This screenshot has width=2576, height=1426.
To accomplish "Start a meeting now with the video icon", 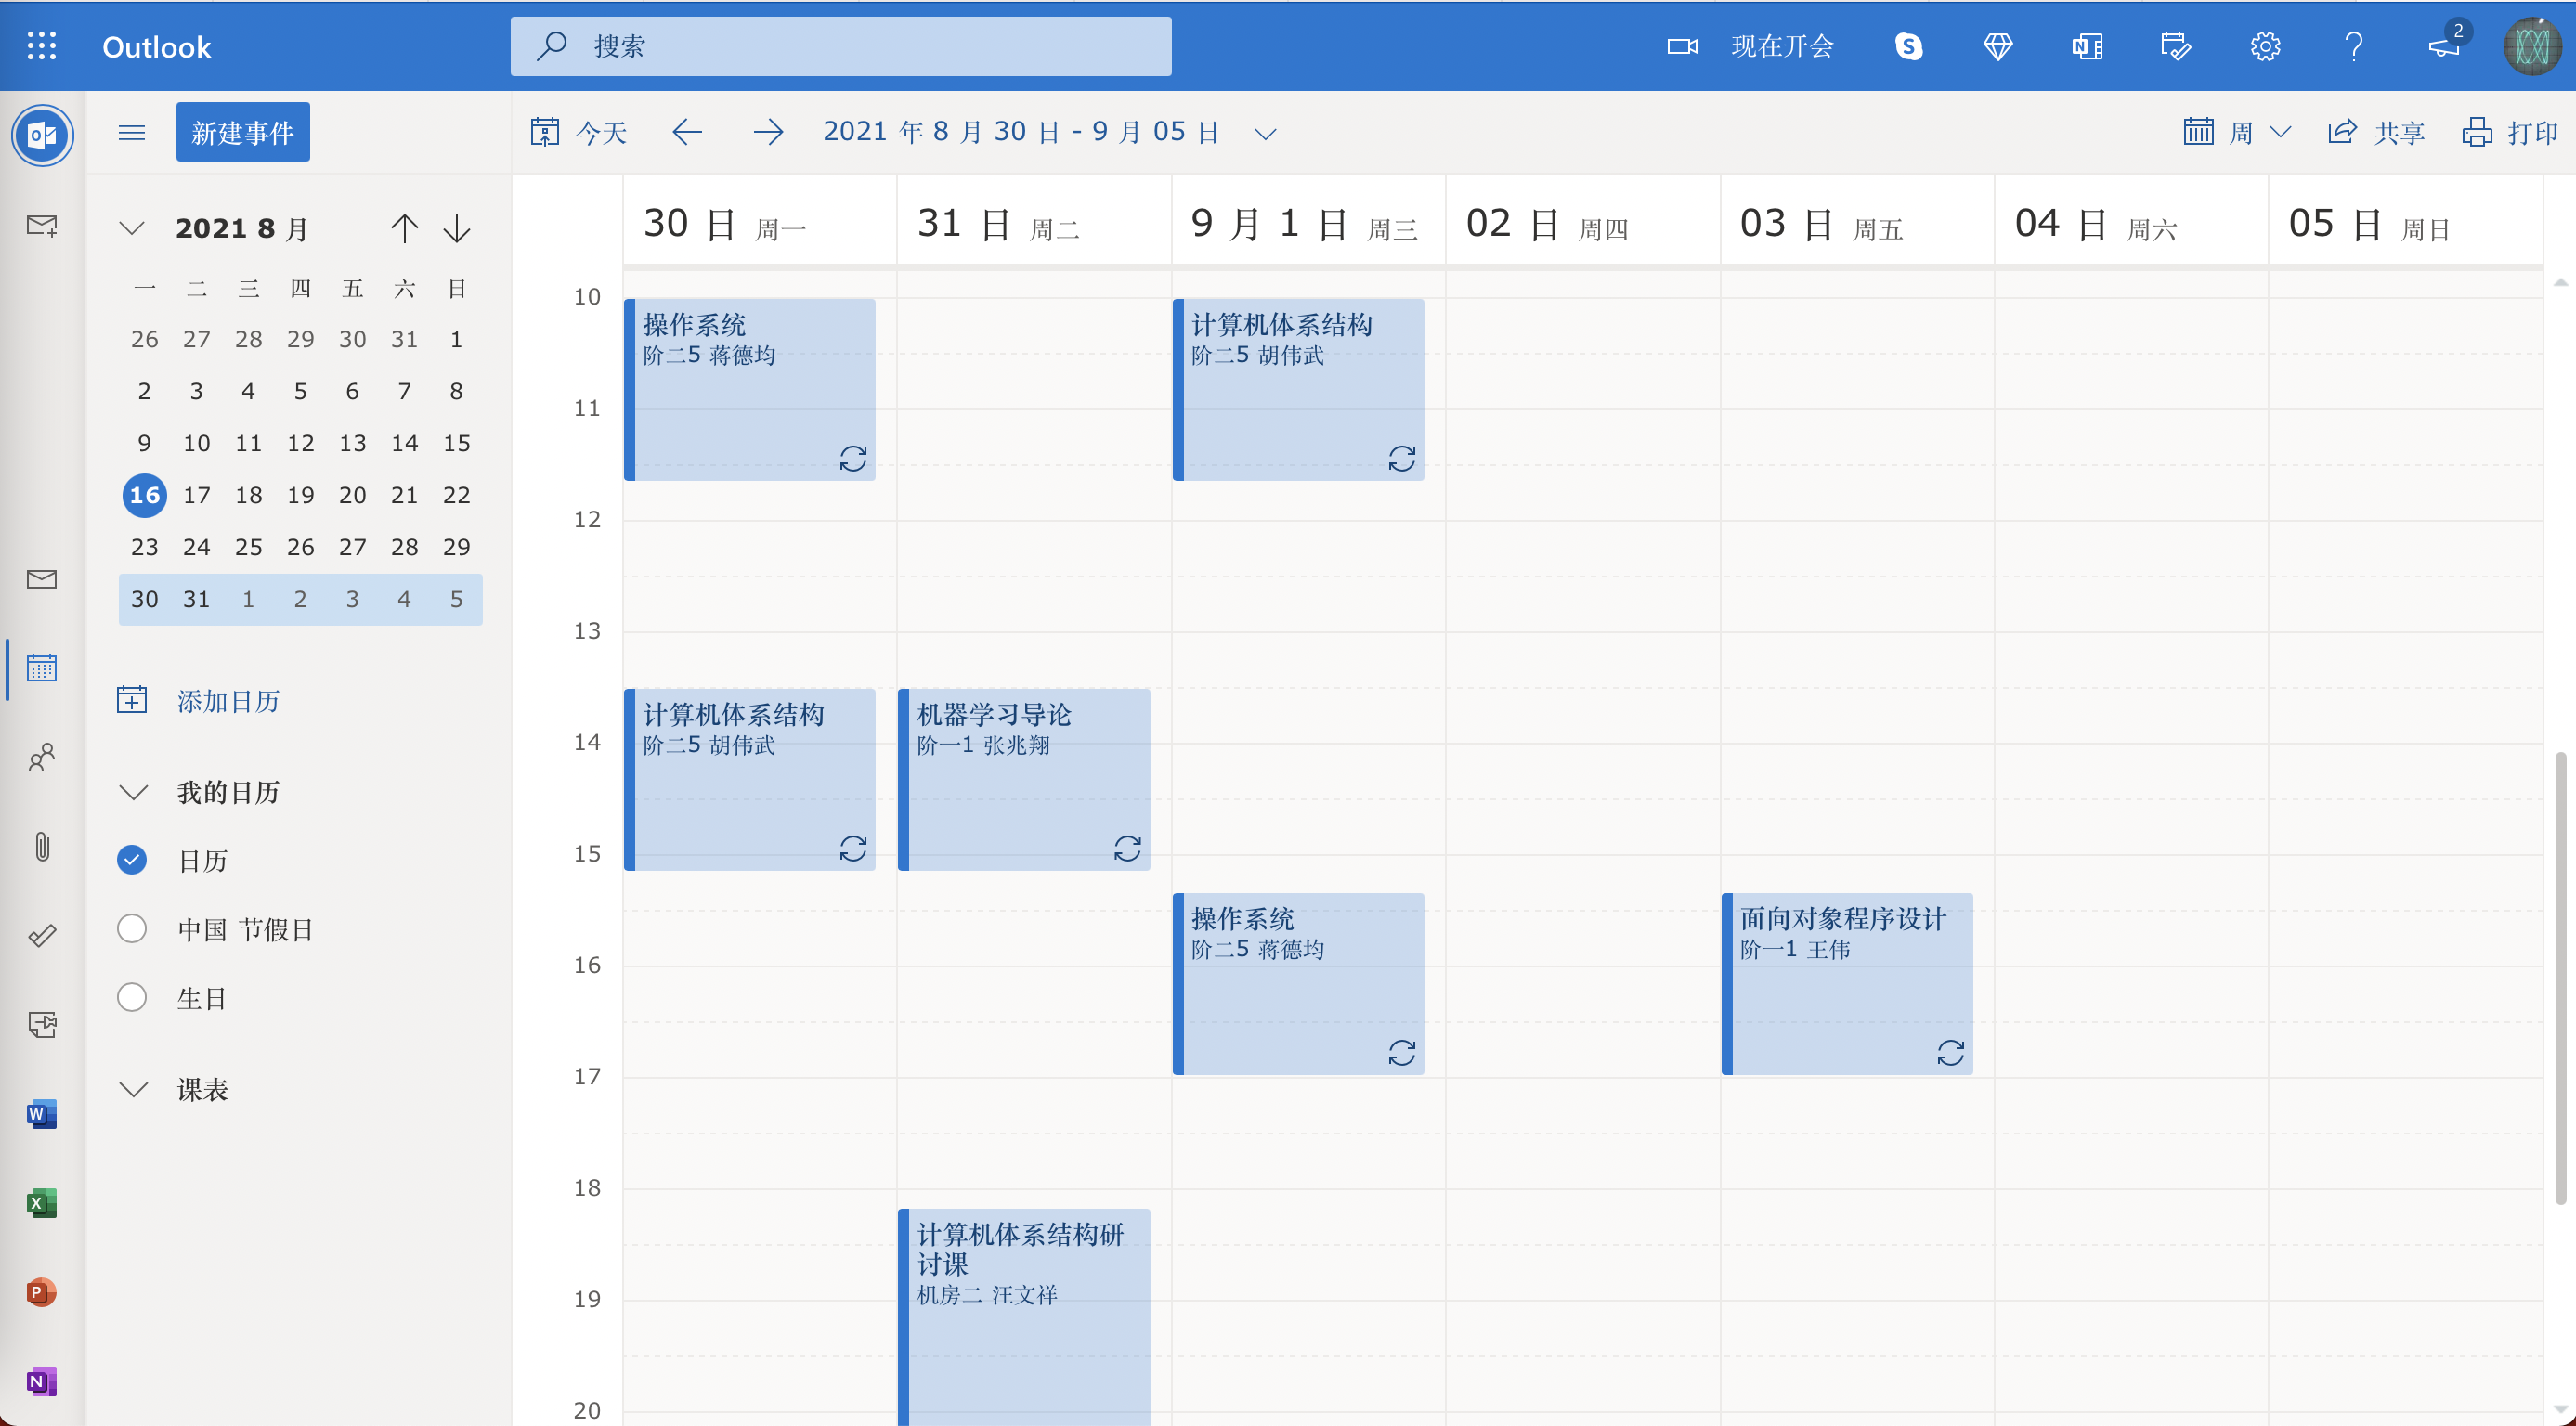I will 1680,46.
